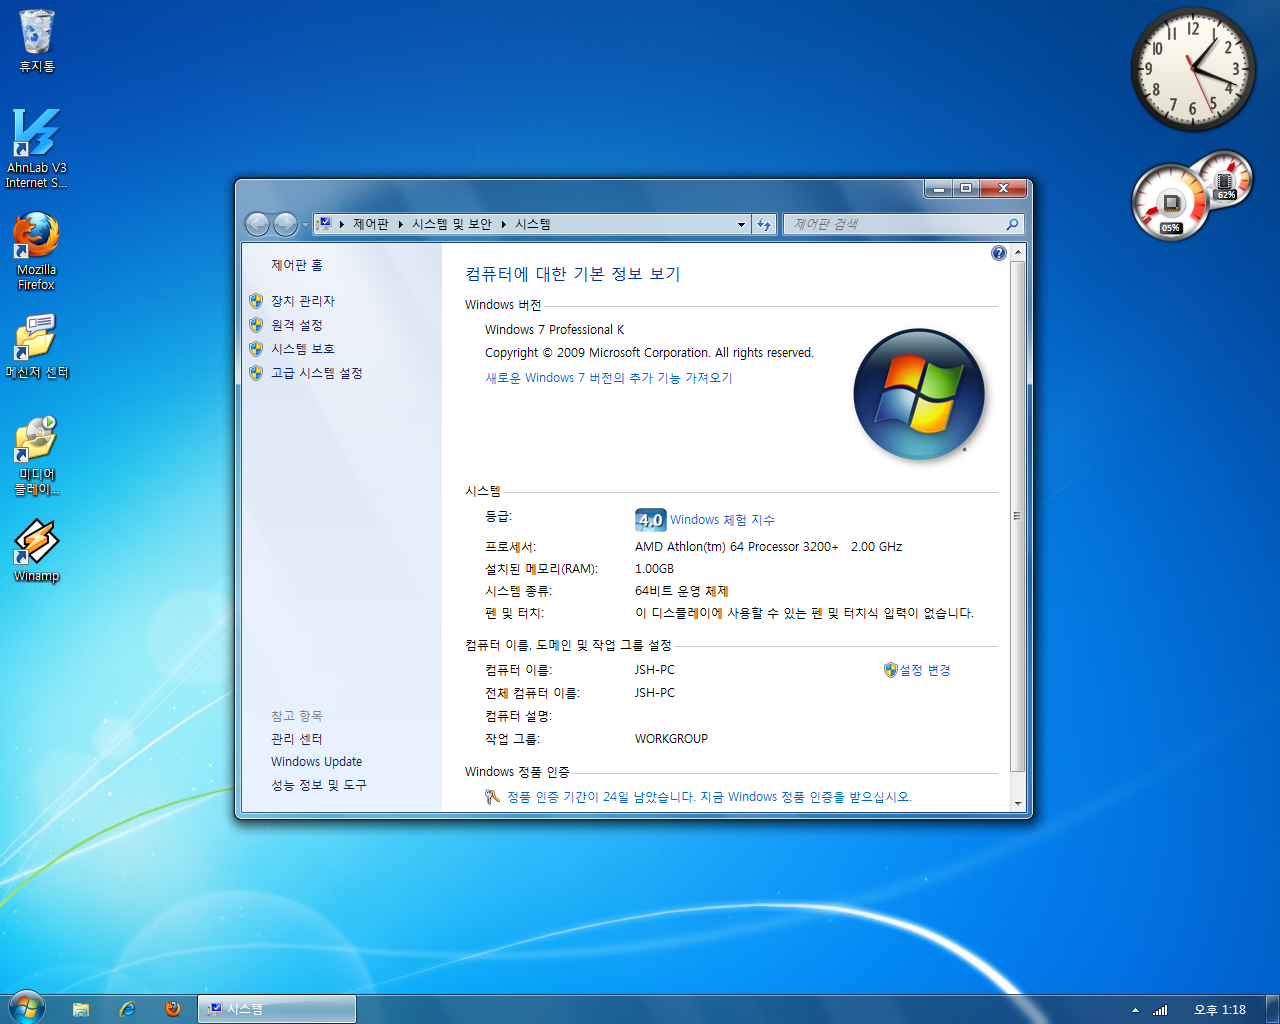1280x1024 pixels.
Task: Launch Firefox from the taskbar
Action: click(x=173, y=1009)
